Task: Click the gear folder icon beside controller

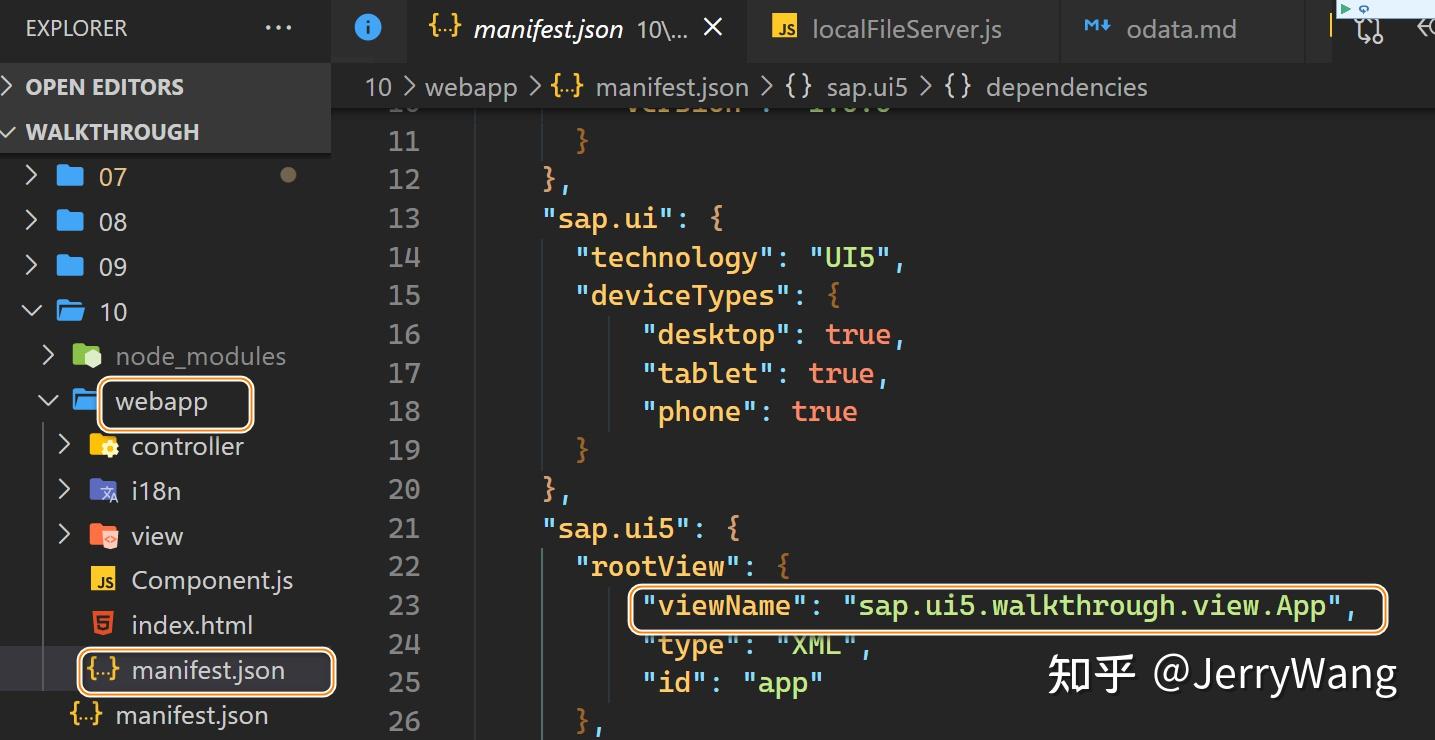Action: (105, 446)
